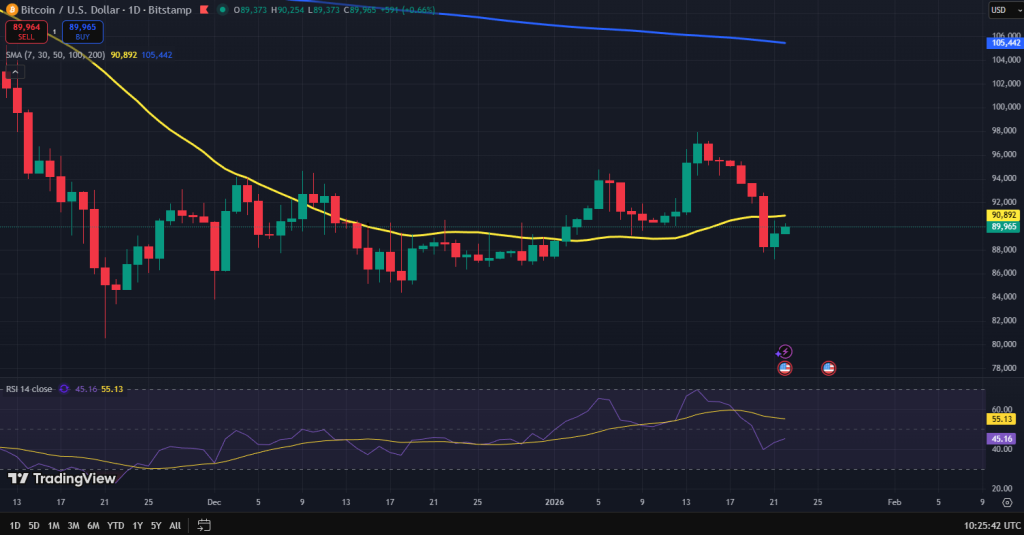Viewport: 1024px width, 535px height.
Task: Select the All time range
Action: coord(175,525)
